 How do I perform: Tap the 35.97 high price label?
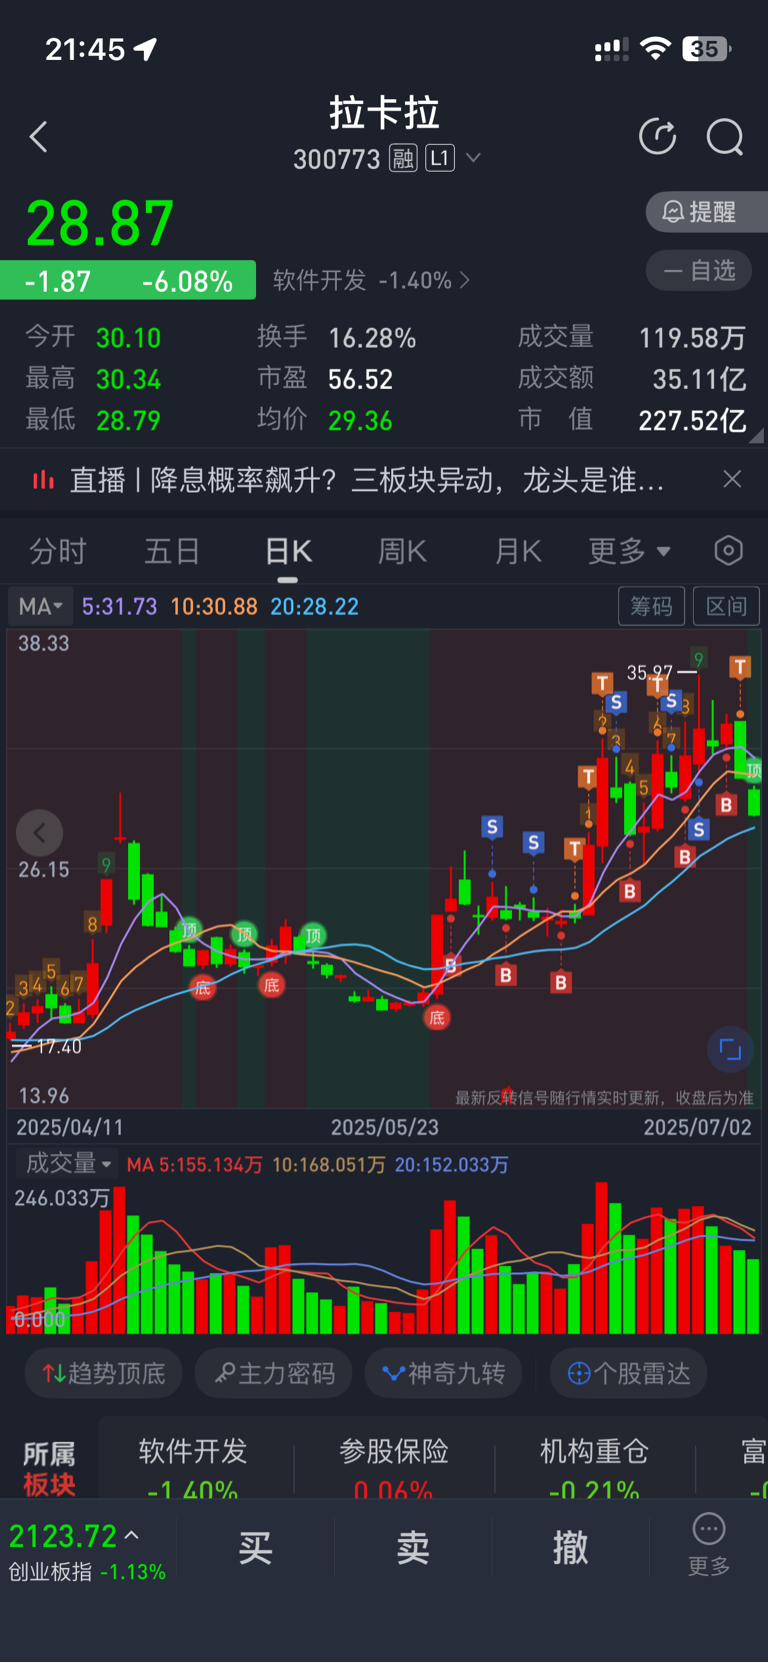pyautogui.click(x=649, y=672)
